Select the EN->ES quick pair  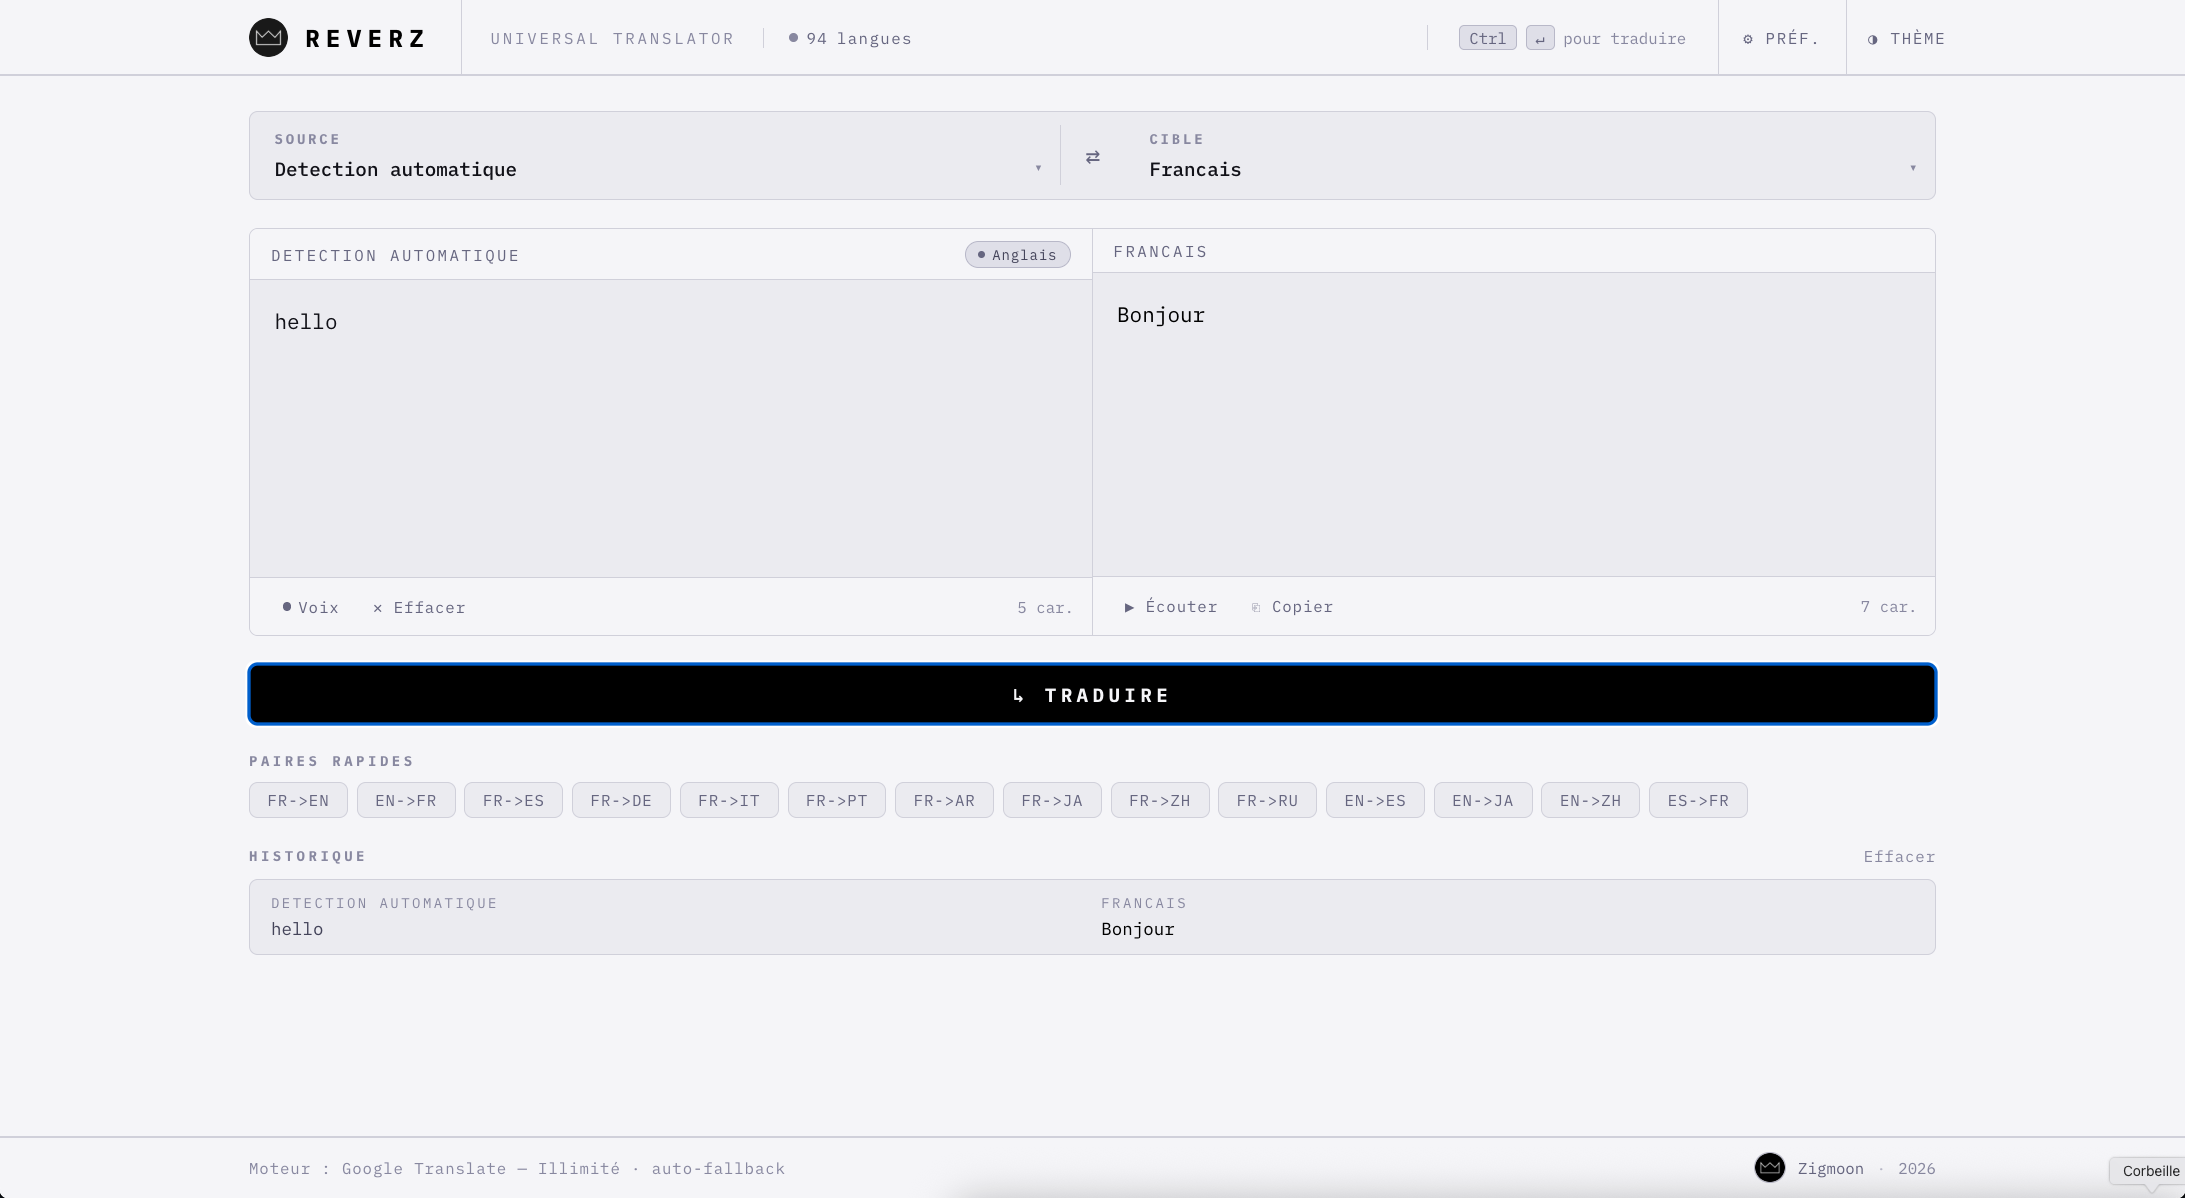1375,800
